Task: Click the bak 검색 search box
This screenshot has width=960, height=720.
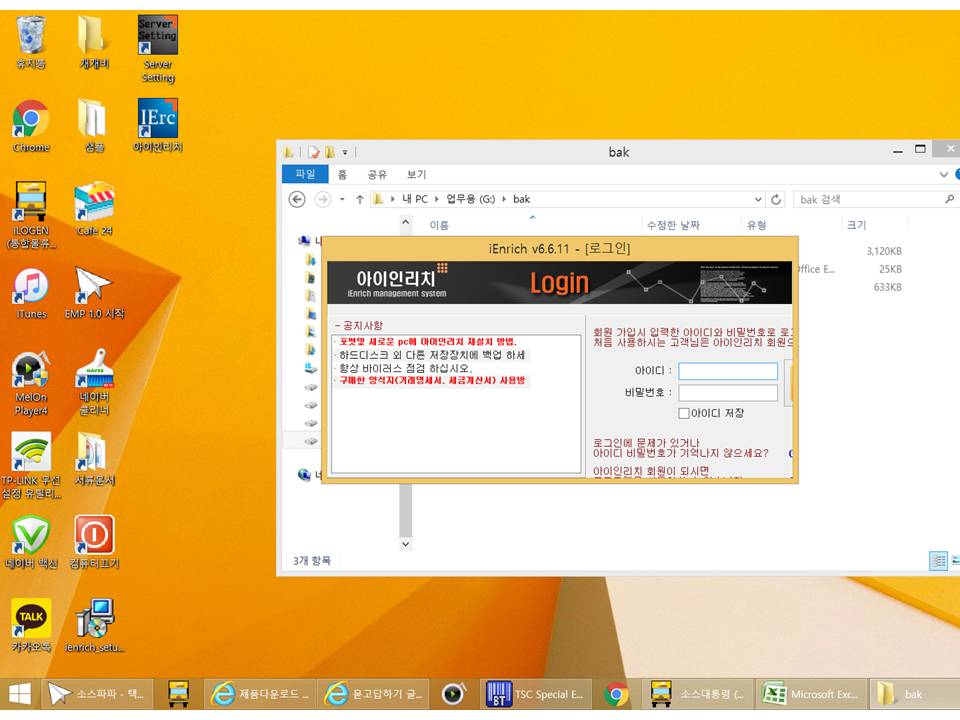Action: click(868, 200)
